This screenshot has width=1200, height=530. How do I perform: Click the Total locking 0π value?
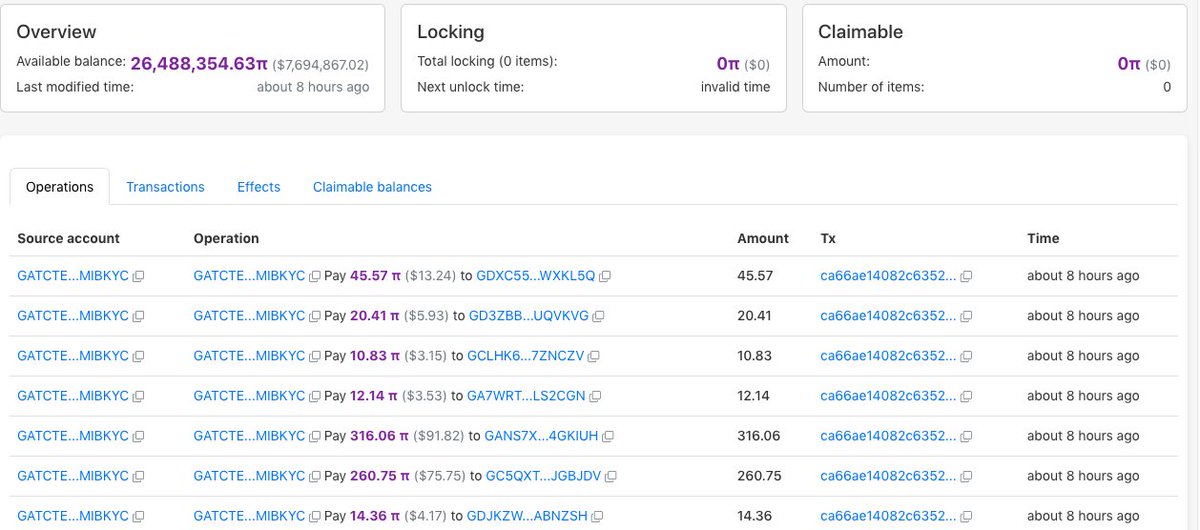tap(728, 63)
